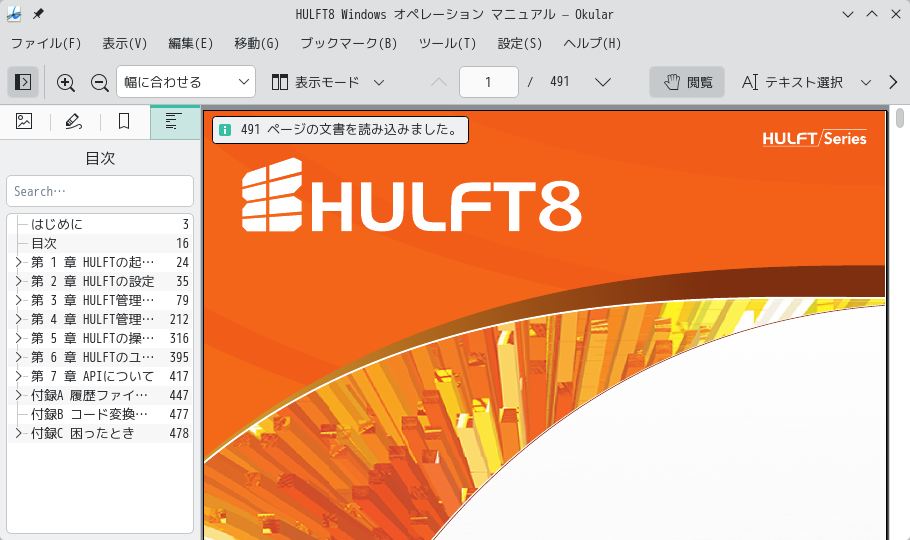This screenshot has width=910, height=540.
Task: Open the 編集(E) menu
Action: coord(190,44)
